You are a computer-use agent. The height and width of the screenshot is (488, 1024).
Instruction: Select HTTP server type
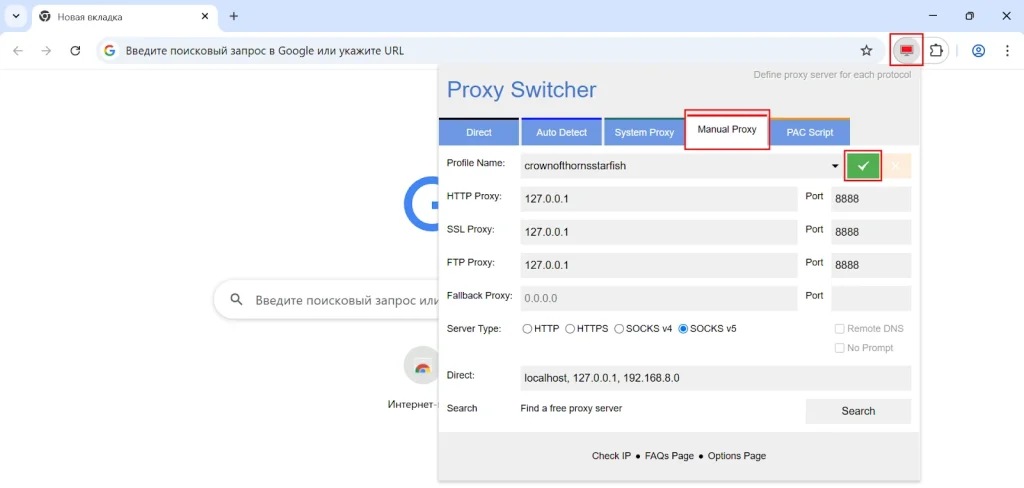click(x=527, y=329)
